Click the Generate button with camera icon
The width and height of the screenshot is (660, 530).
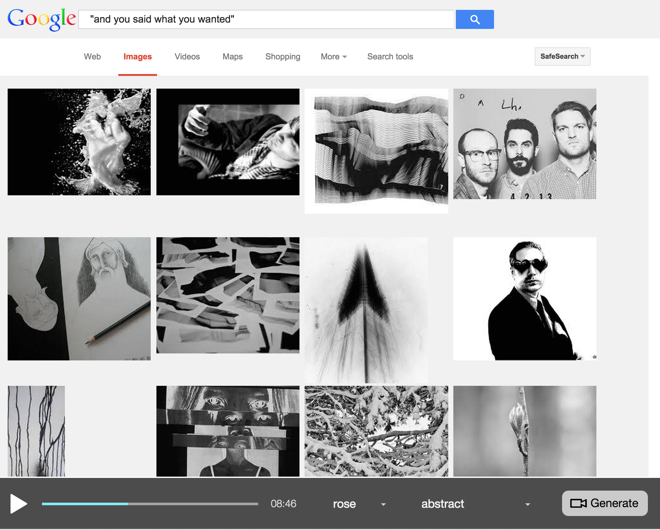tap(604, 503)
